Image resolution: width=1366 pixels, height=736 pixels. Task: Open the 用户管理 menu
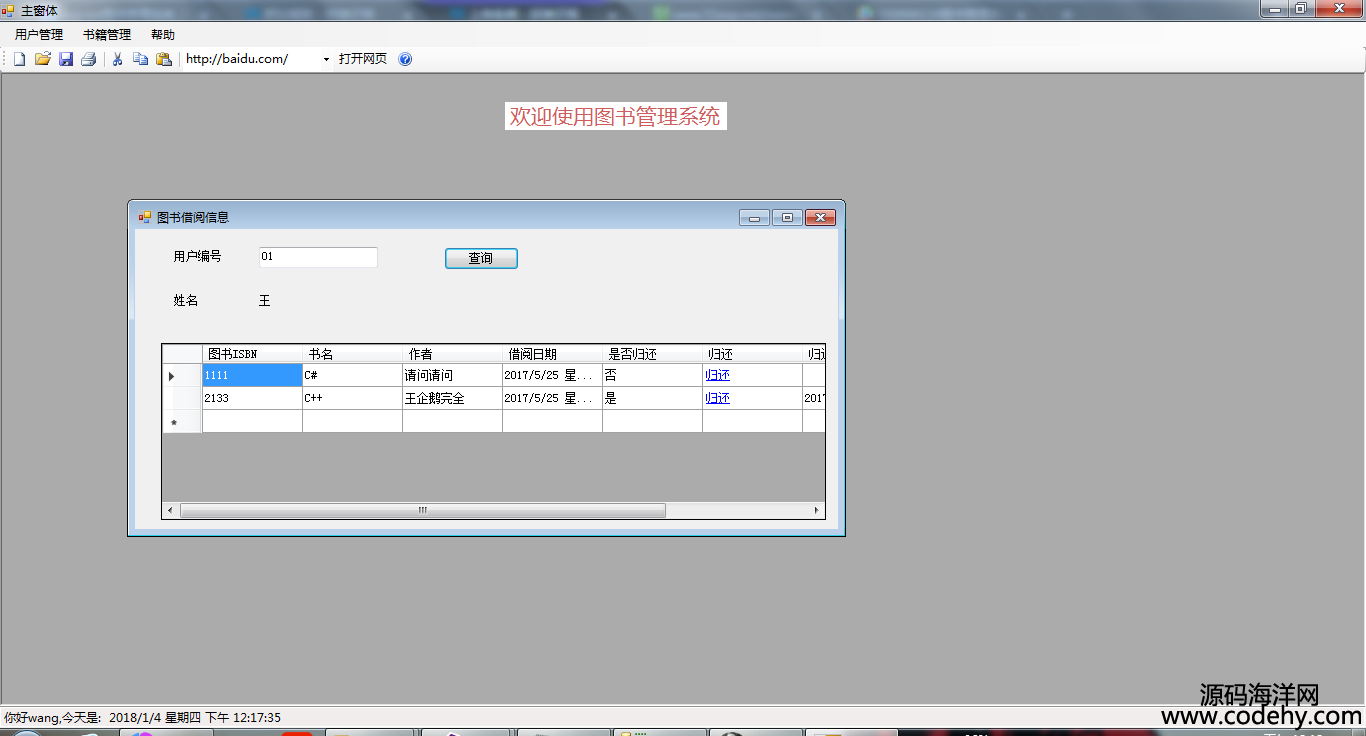(x=39, y=35)
